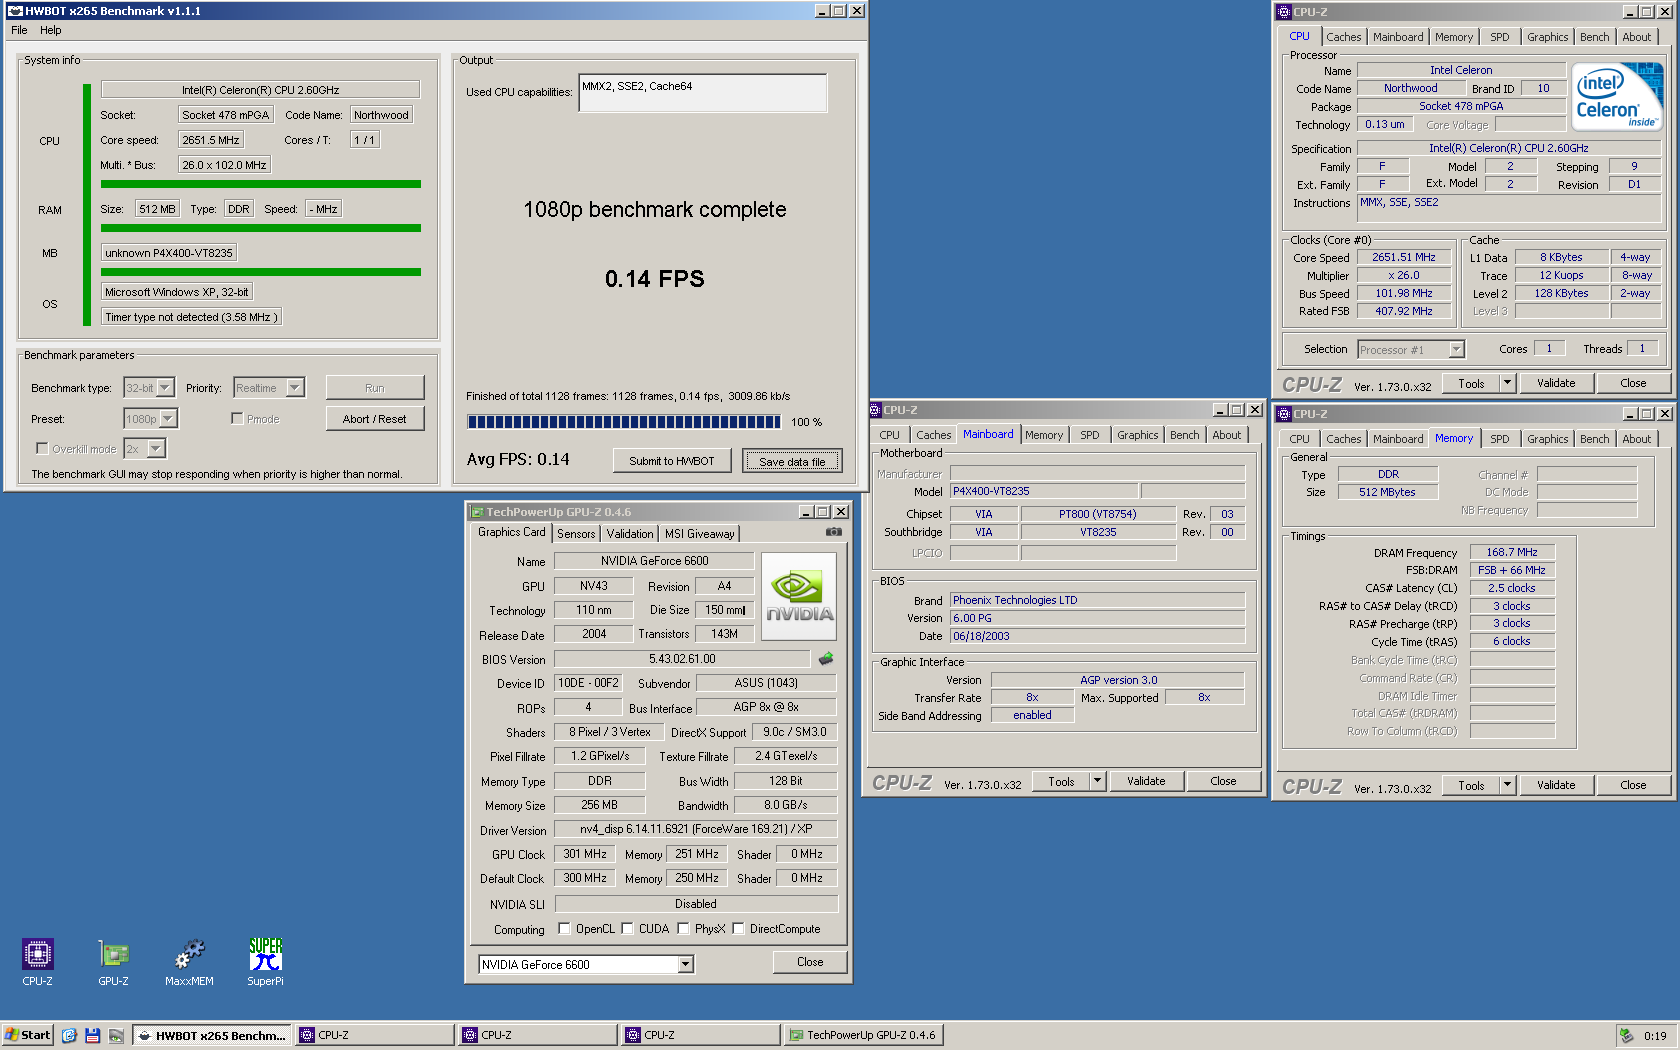Open the Preset 1080p dropdown
The height and width of the screenshot is (1050, 1680).
[168, 418]
